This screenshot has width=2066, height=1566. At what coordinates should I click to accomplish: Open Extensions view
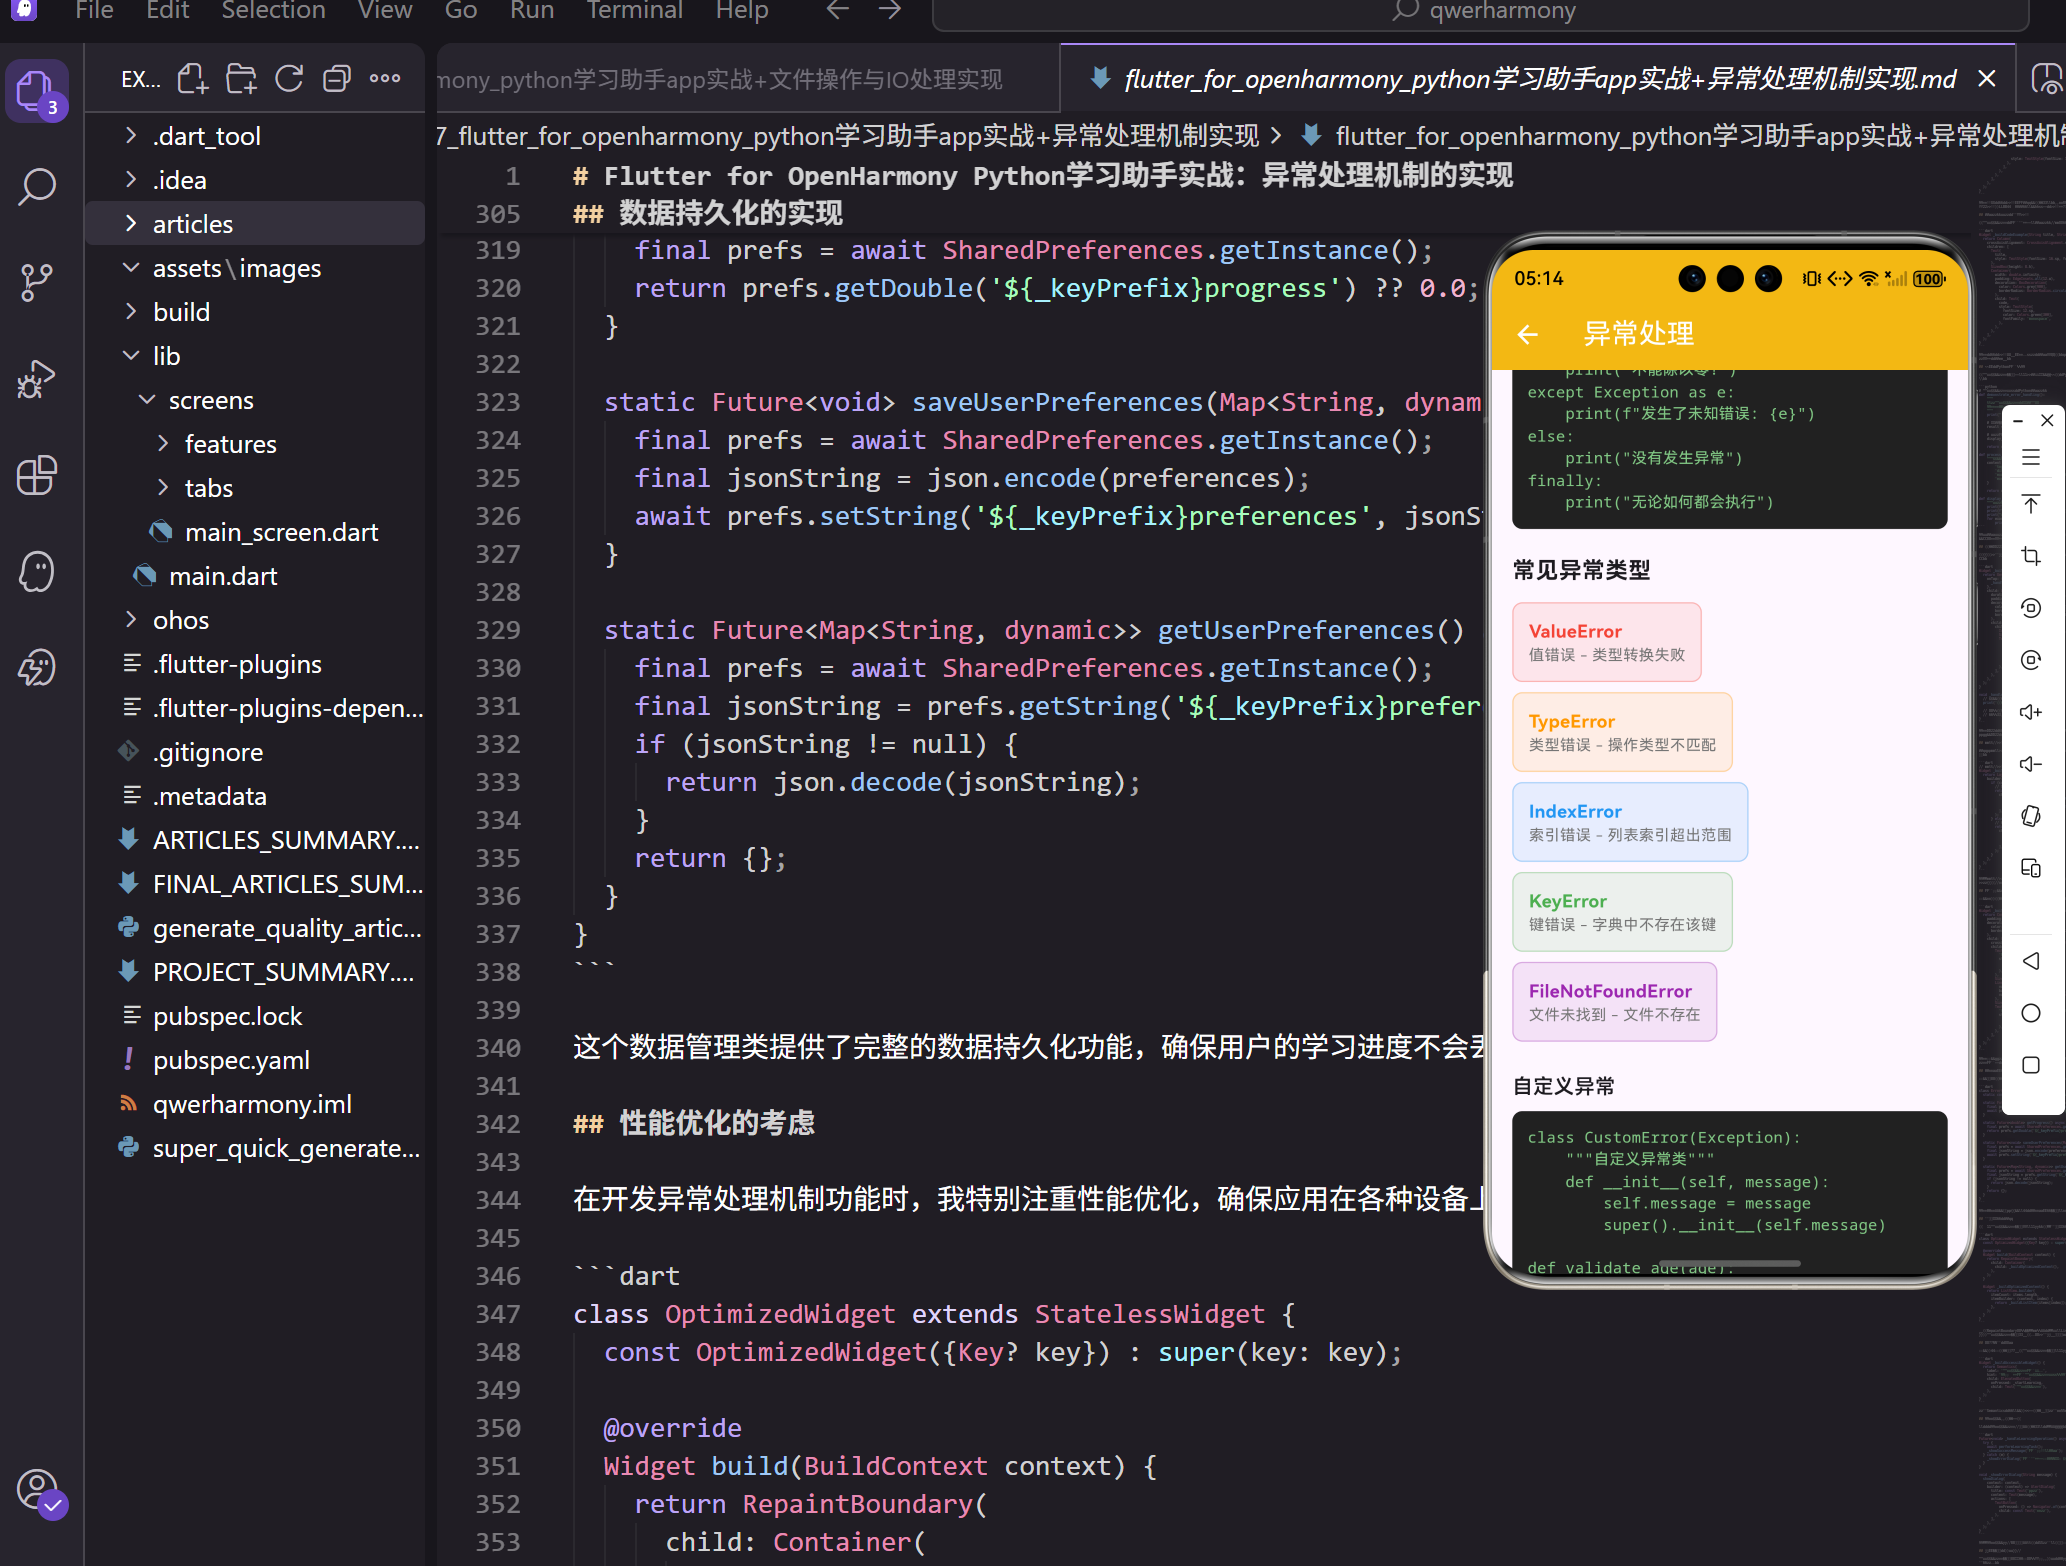pyautogui.click(x=37, y=474)
